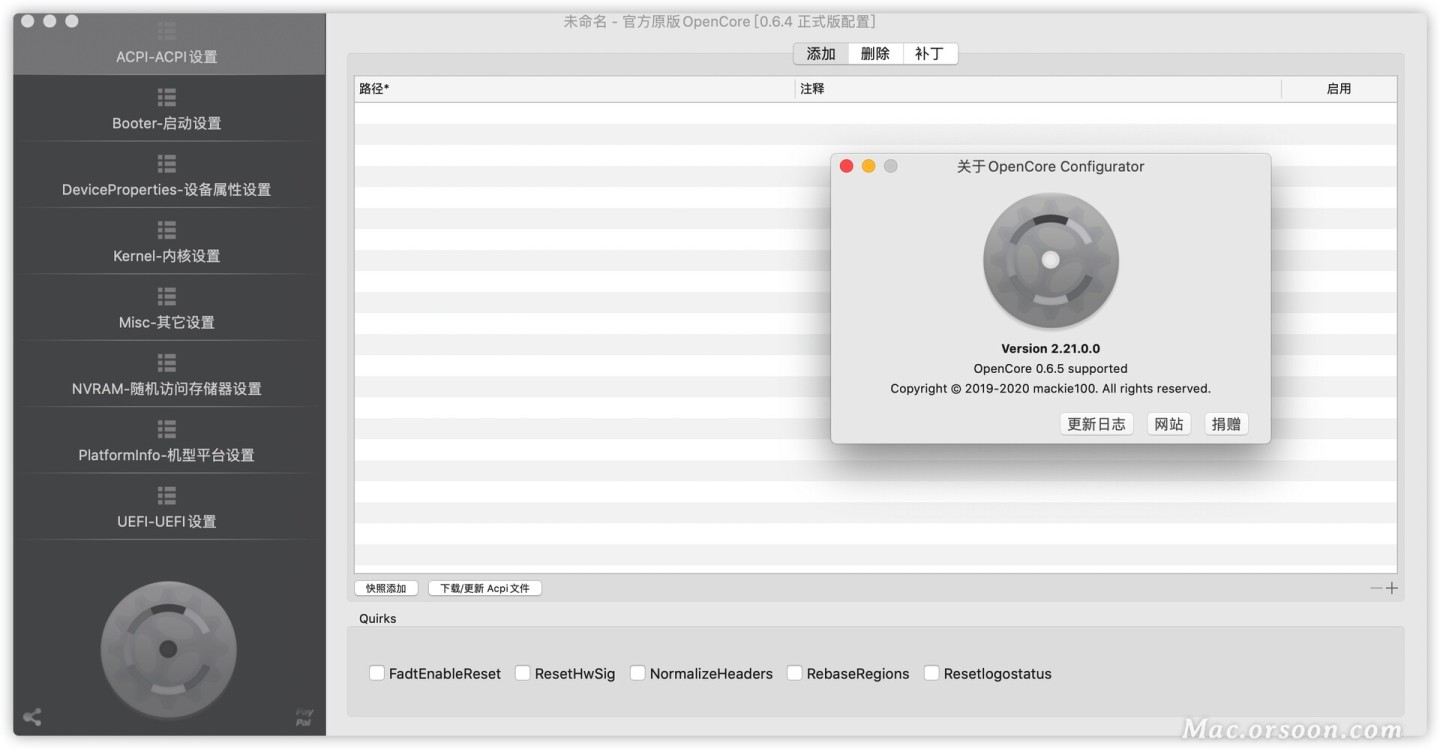Click 下载/更新 Acpi 文件 button

485,587
